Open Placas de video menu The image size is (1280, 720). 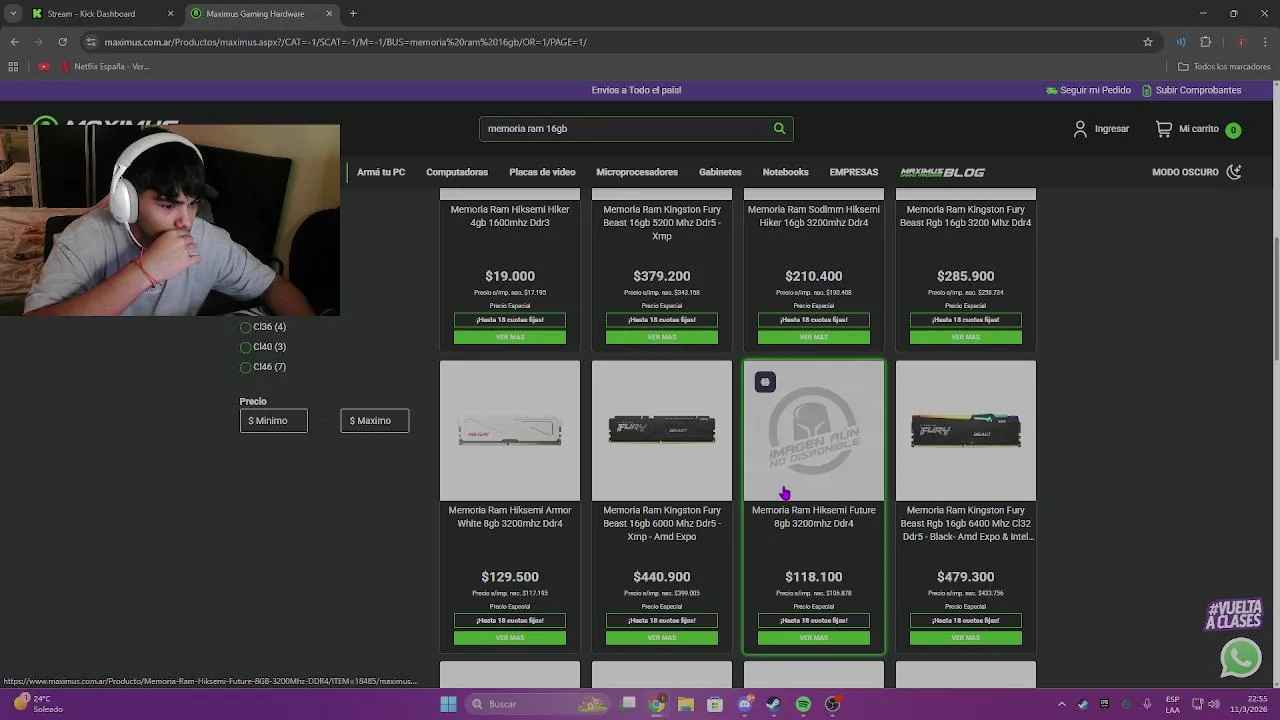(542, 172)
